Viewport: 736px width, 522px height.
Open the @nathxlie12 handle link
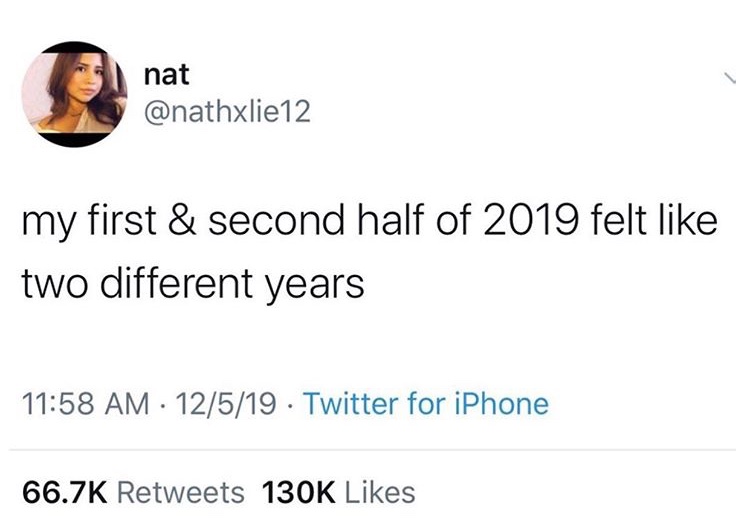coord(228,114)
